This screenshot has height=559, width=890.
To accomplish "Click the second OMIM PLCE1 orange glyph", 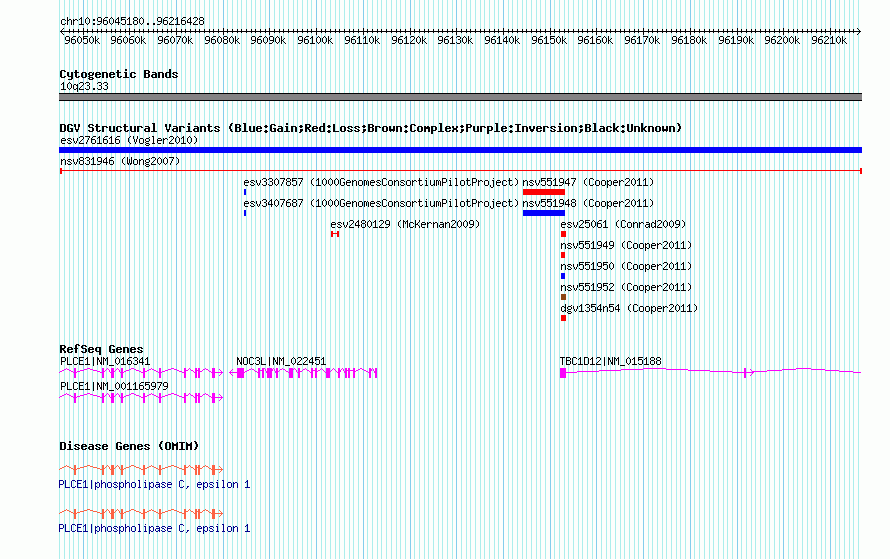I will click(141, 514).
